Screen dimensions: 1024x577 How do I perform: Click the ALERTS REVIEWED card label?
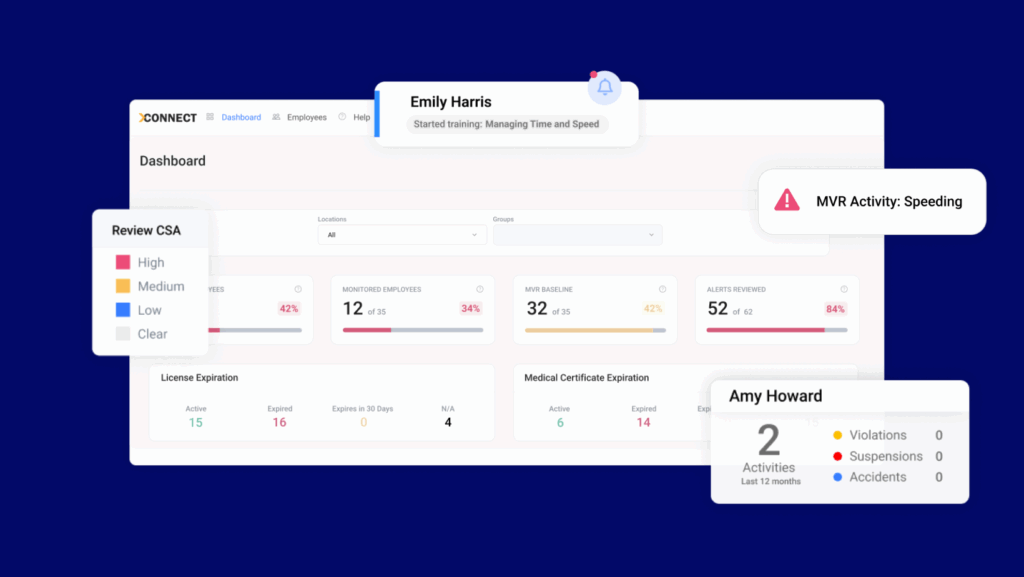[x=736, y=289]
